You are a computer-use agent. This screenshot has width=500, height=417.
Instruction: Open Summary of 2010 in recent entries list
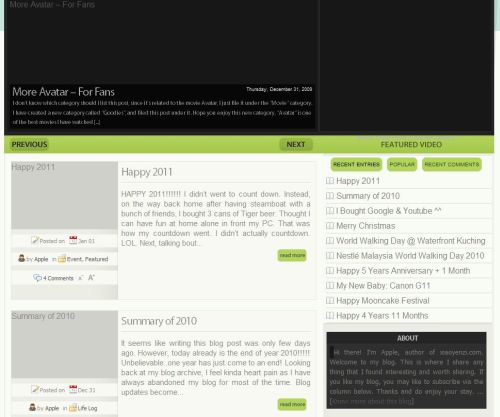coord(368,196)
